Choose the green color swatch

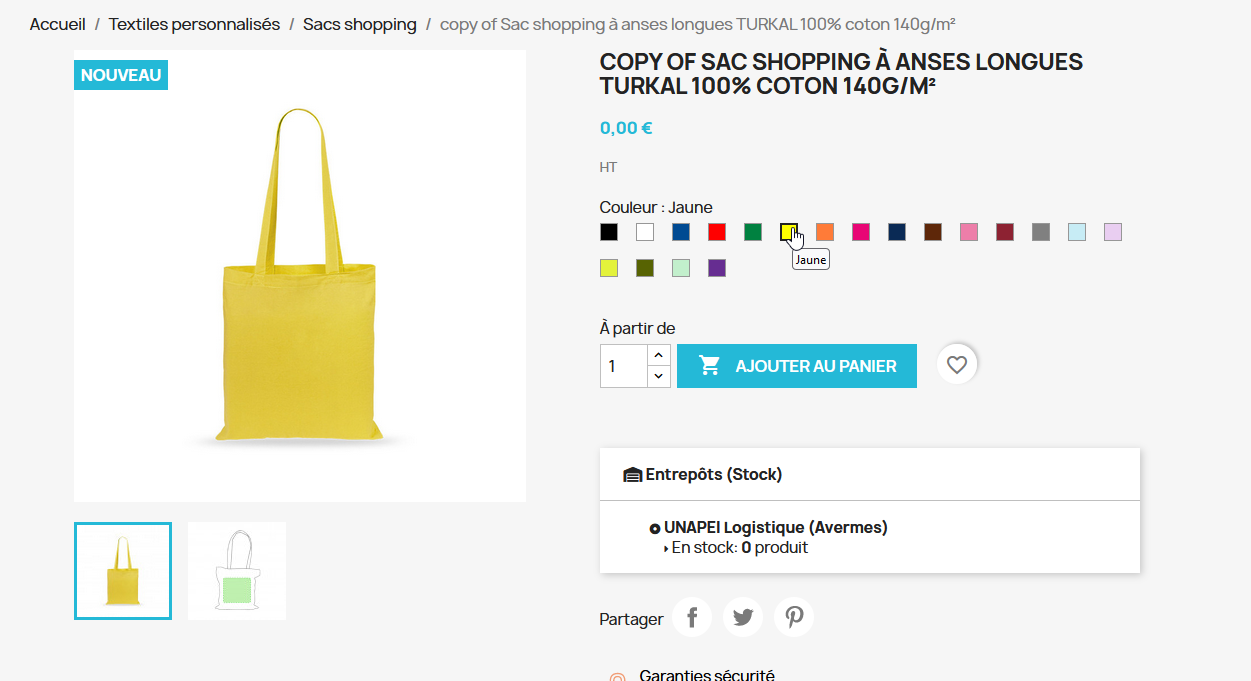coord(753,232)
